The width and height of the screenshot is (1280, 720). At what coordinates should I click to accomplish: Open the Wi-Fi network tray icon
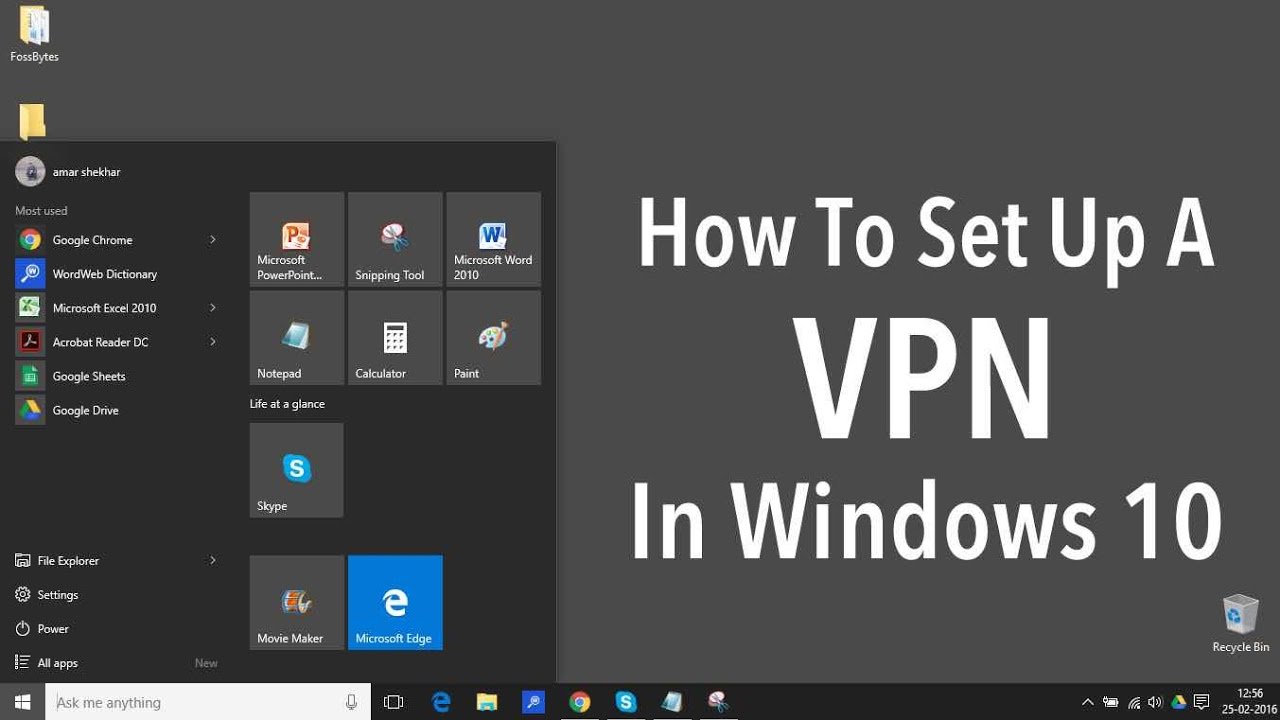[1133, 702]
